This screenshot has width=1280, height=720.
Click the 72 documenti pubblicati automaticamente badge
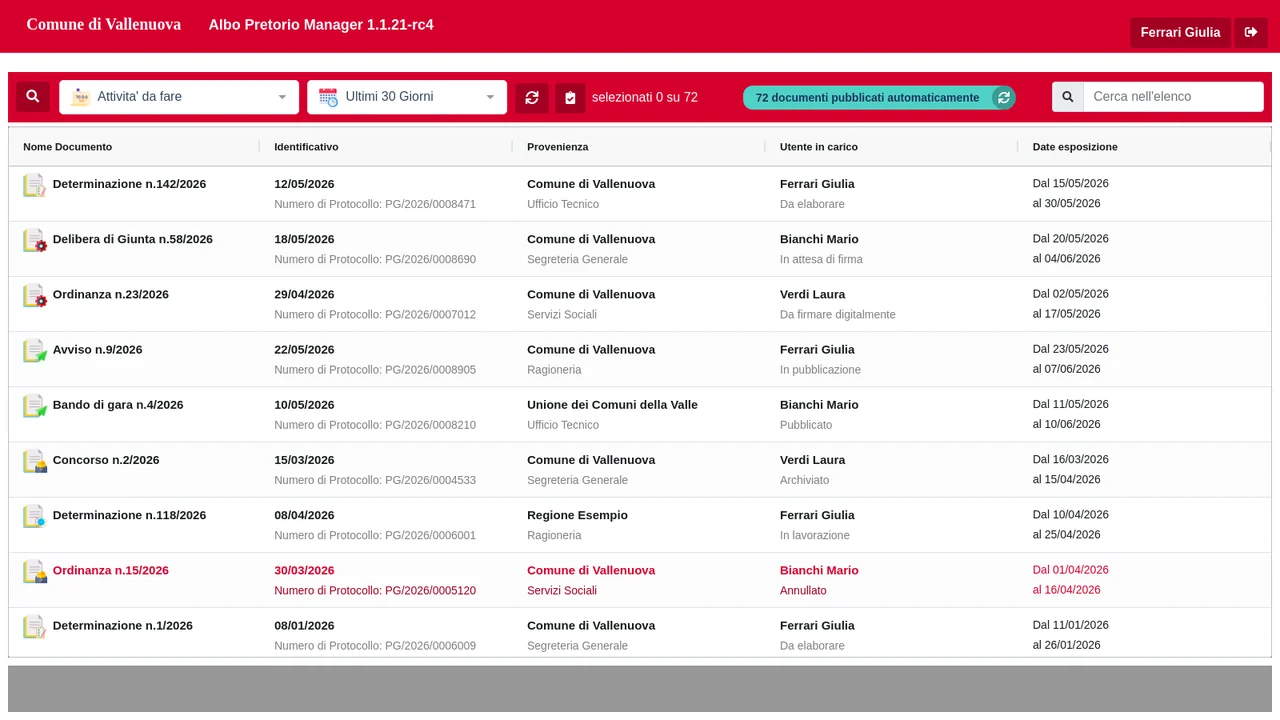[879, 97]
